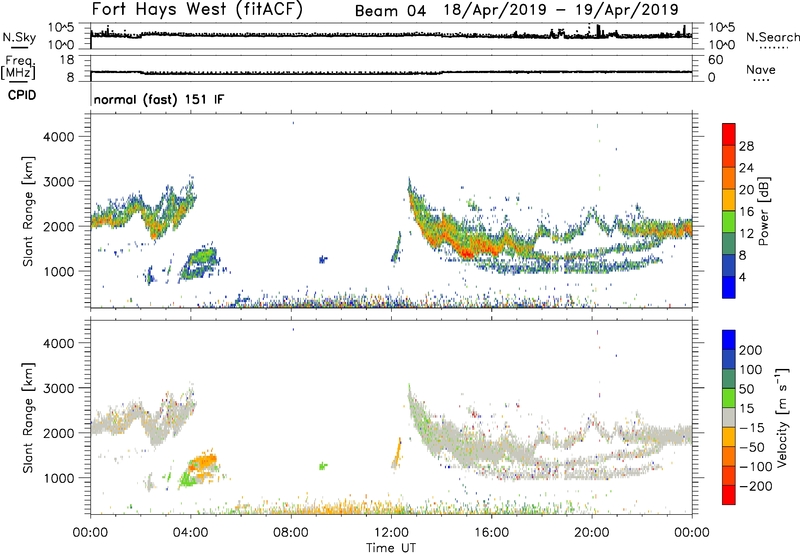Click the 'Fort Hays West (fitACF)' title
This screenshot has height=554, width=800.
(197, 10)
